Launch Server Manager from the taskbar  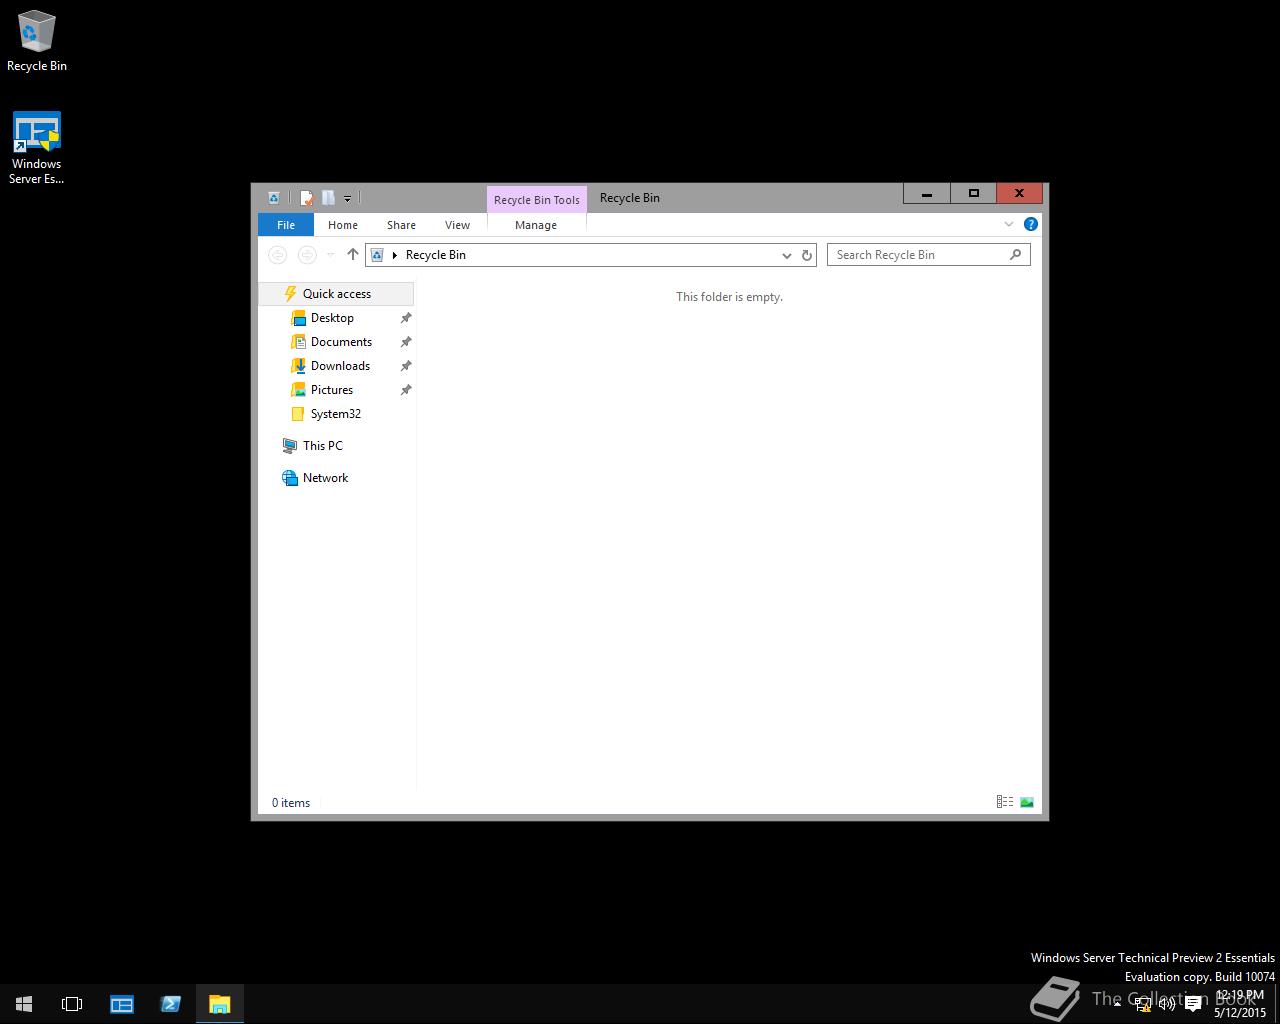point(122,1004)
